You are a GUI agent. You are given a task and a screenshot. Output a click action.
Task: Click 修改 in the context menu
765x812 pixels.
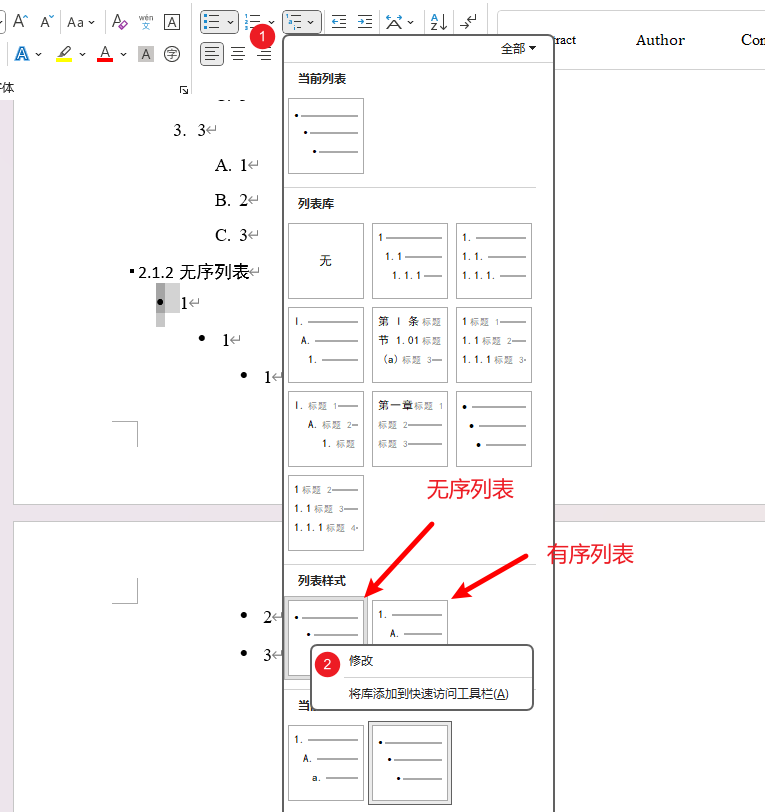click(x=361, y=661)
